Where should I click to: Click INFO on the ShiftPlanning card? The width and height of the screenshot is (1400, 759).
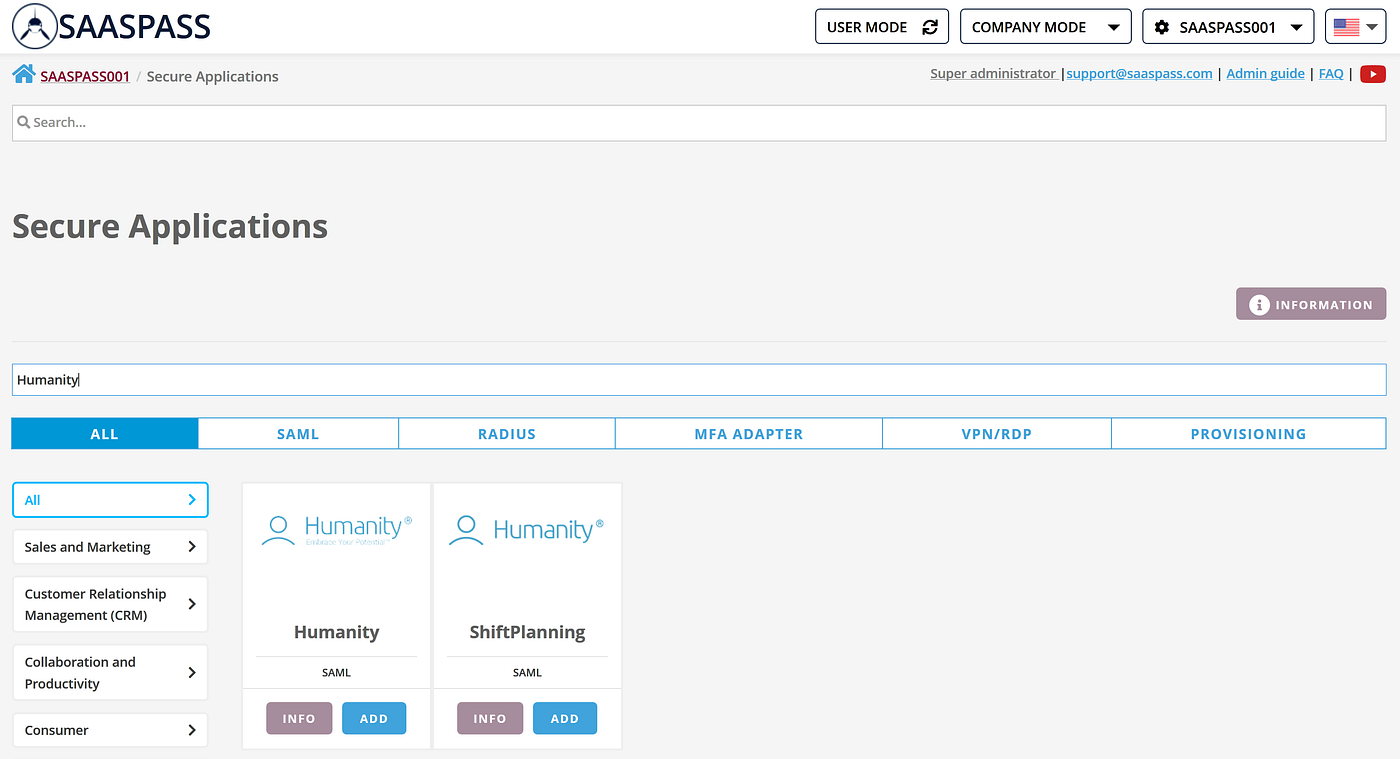[490, 718]
